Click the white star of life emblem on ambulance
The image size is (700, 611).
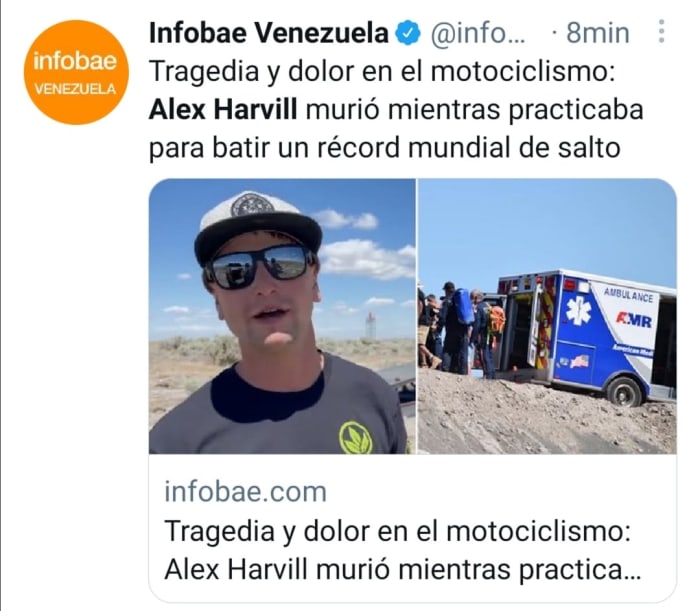click(x=579, y=310)
